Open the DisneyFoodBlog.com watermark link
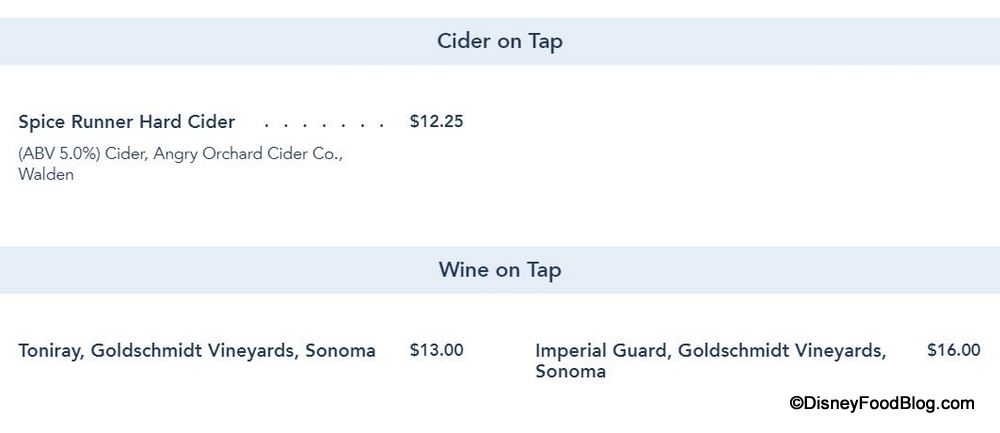This screenshot has height=433, width=1000. [x=882, y=404]
